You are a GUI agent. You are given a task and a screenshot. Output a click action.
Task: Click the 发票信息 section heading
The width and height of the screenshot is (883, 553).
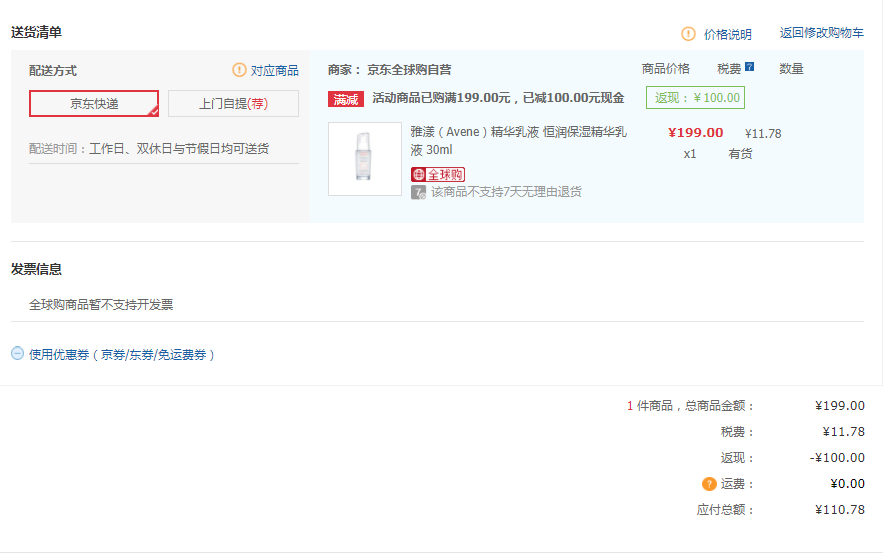pos(37,269)
